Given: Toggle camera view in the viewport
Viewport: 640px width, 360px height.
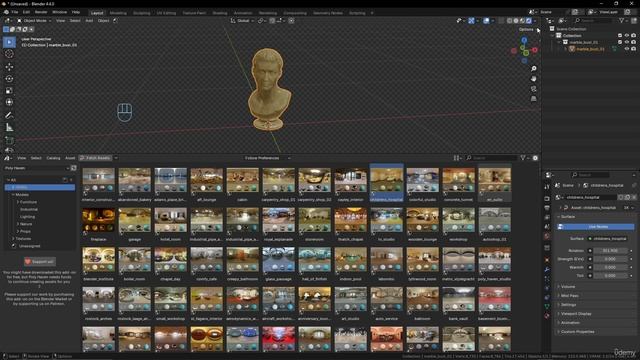Looking at the screenshot, I should click(533, 89).
